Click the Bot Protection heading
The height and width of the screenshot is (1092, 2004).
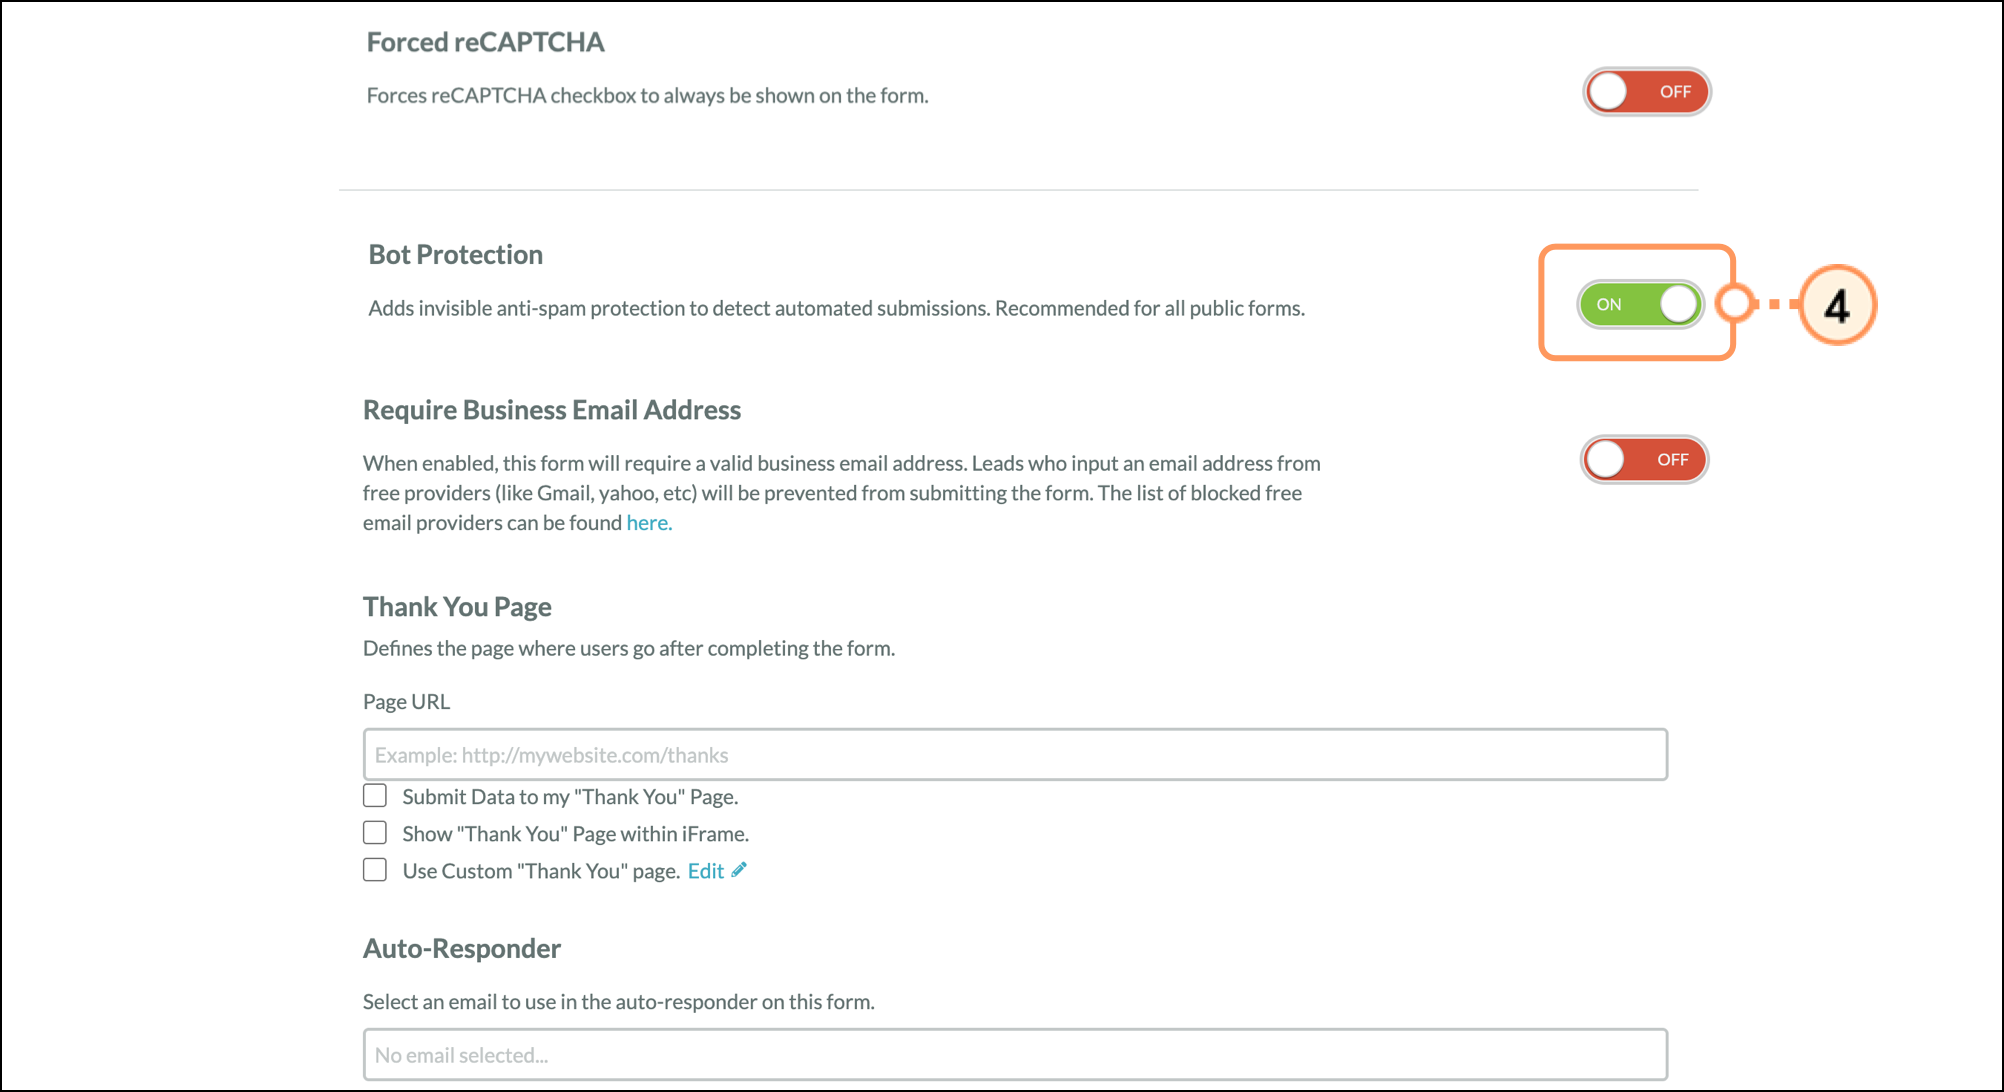pos(455,255)
